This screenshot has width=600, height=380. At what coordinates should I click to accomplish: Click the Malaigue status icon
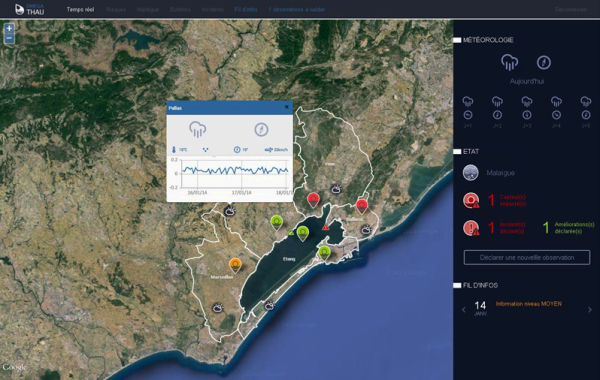click(471, 173)
